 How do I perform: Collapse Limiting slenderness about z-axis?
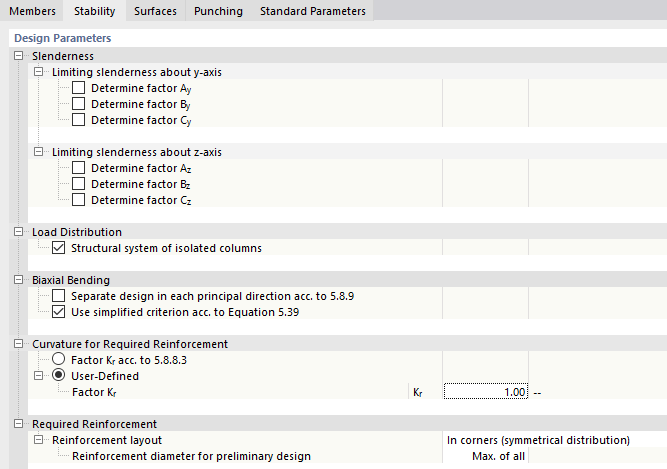(39, 152)
